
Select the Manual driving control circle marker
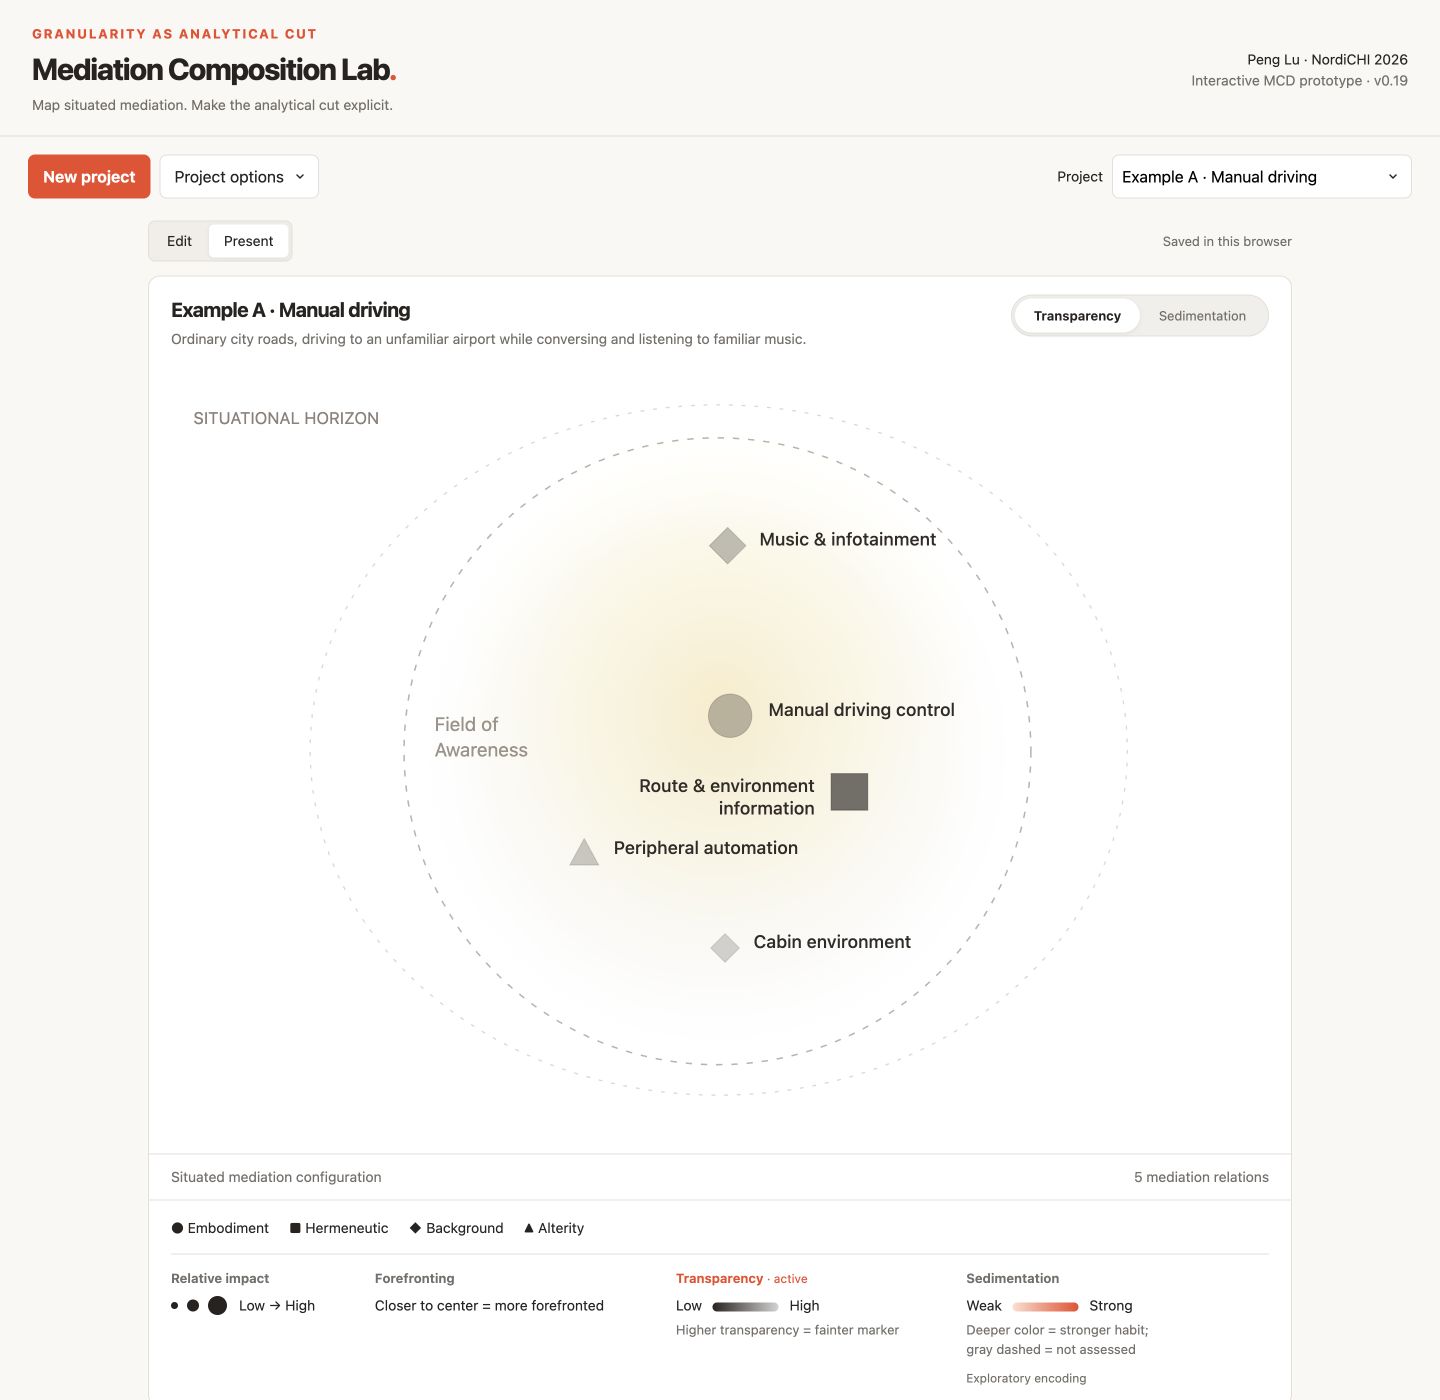(730, 716)
